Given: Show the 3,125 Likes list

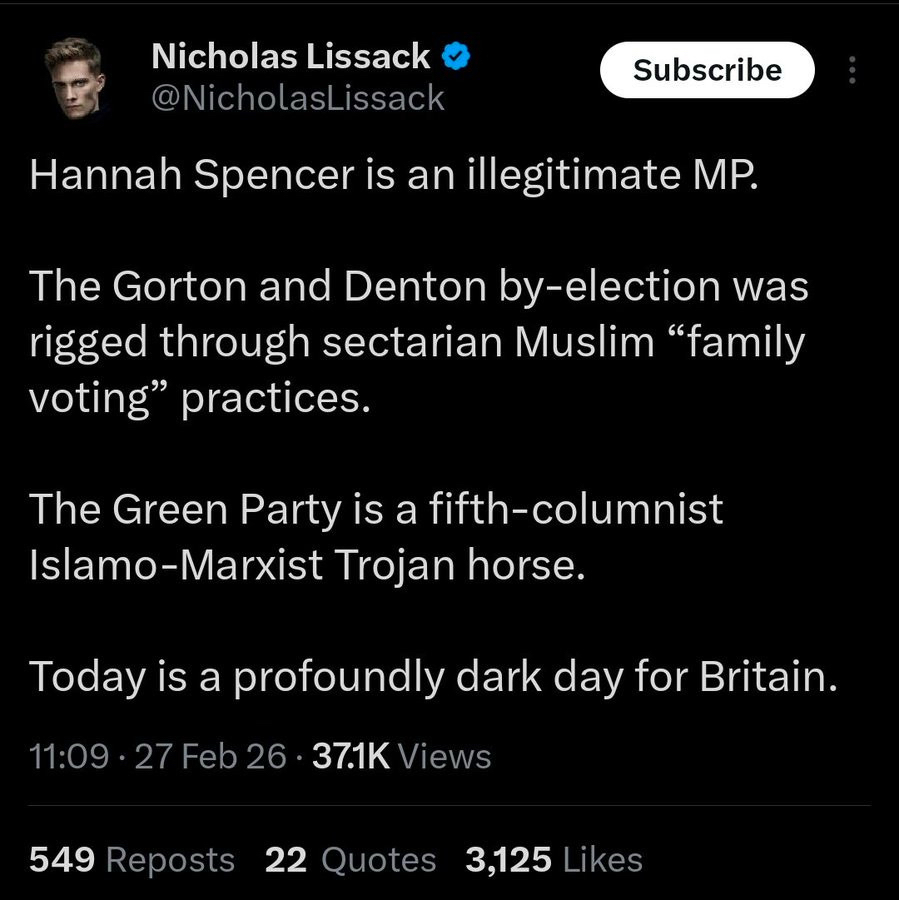Looking at the screenshot, I should coord(553,859).
